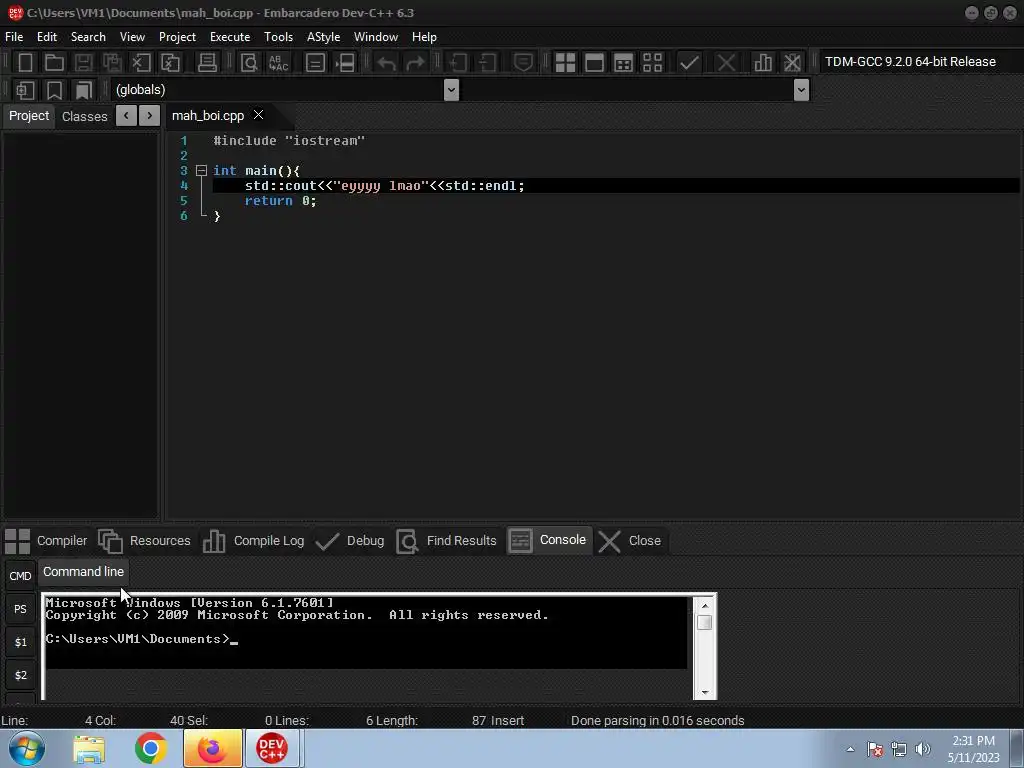
Task: Switch to the Compile Log tab
Action: [253, 541]
